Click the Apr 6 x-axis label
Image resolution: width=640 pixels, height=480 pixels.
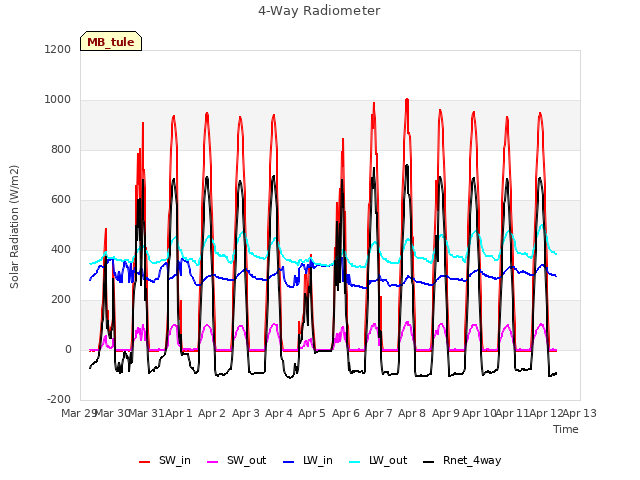(346, 413)
